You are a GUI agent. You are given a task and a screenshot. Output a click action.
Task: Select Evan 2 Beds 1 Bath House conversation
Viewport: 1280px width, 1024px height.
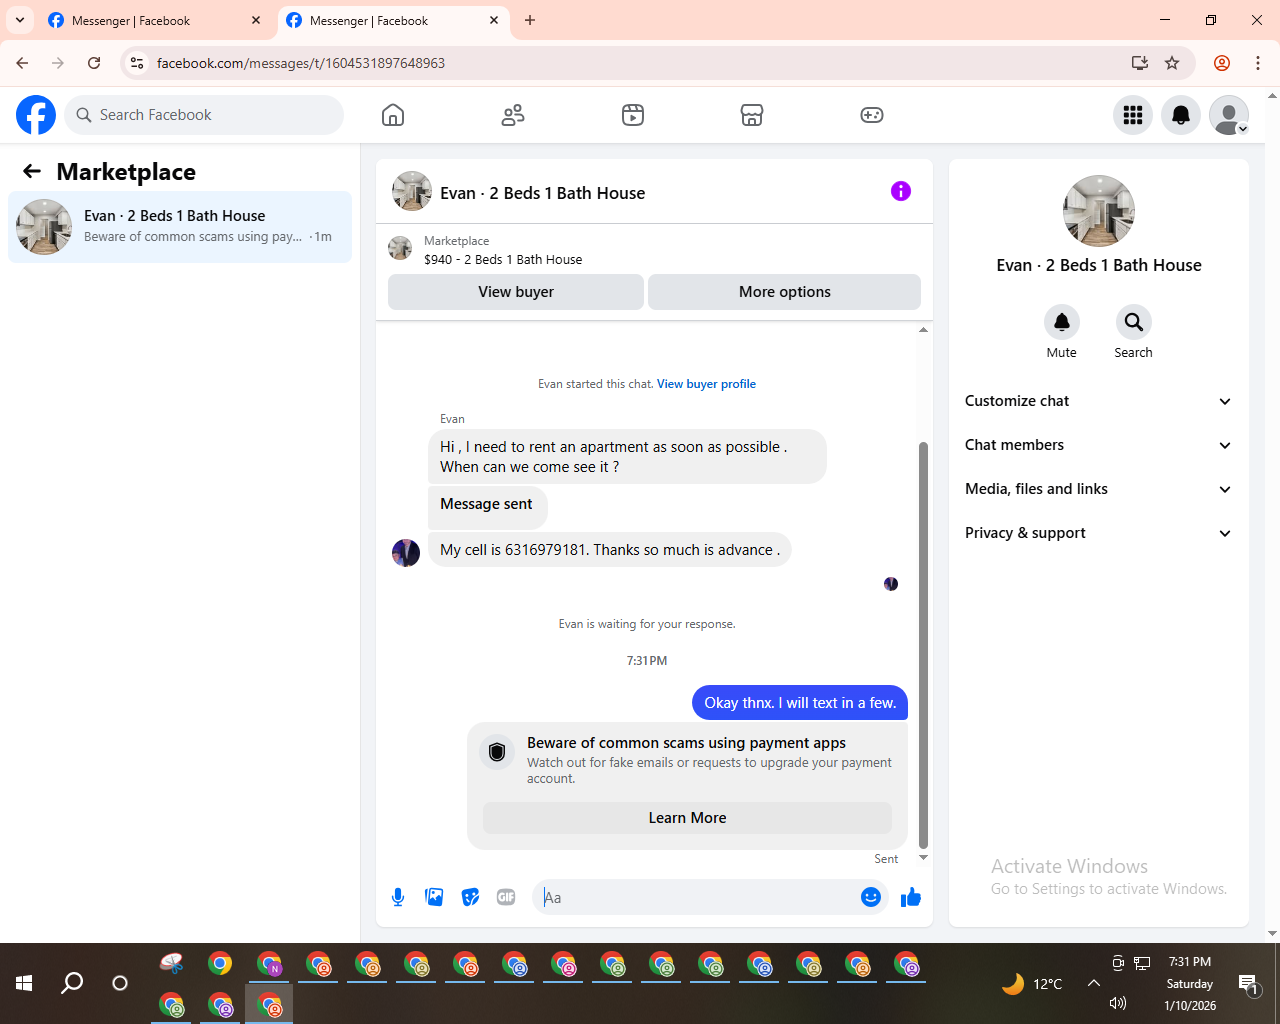pyautogui.click(x=180, y=227)
